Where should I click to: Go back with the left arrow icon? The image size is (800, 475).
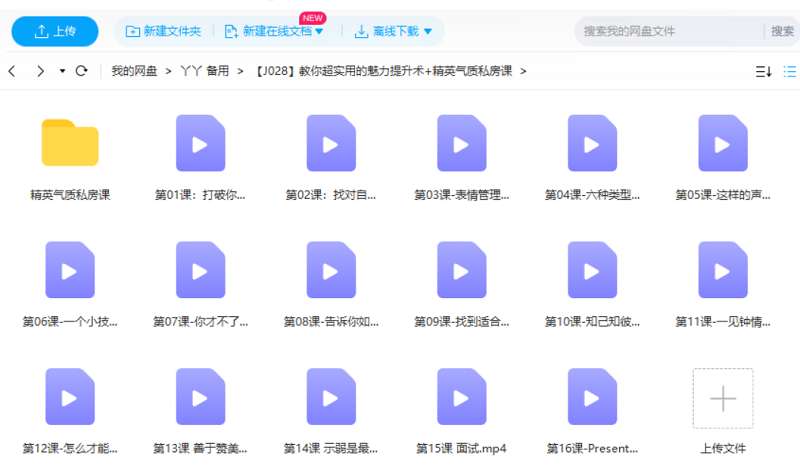(x=12, y=71)
